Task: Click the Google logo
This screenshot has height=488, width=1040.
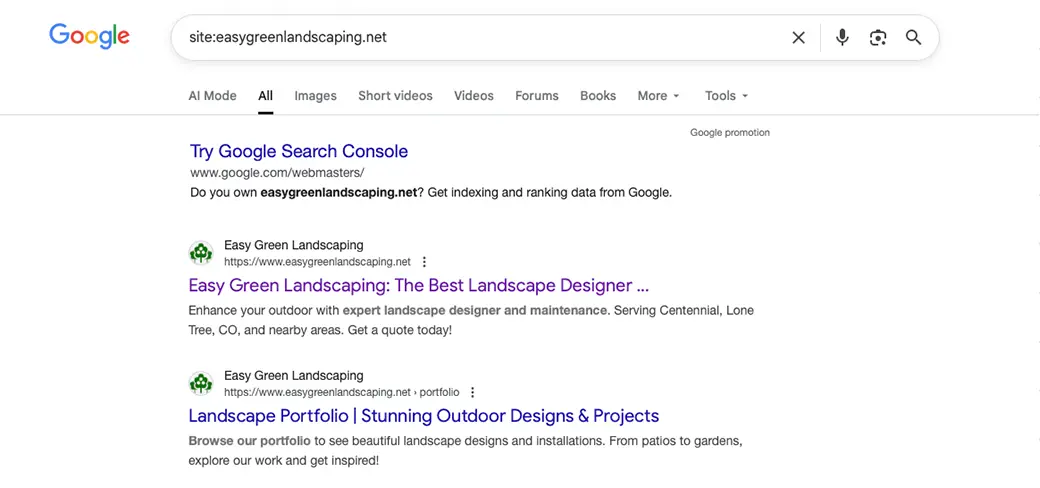Action: 89,36
